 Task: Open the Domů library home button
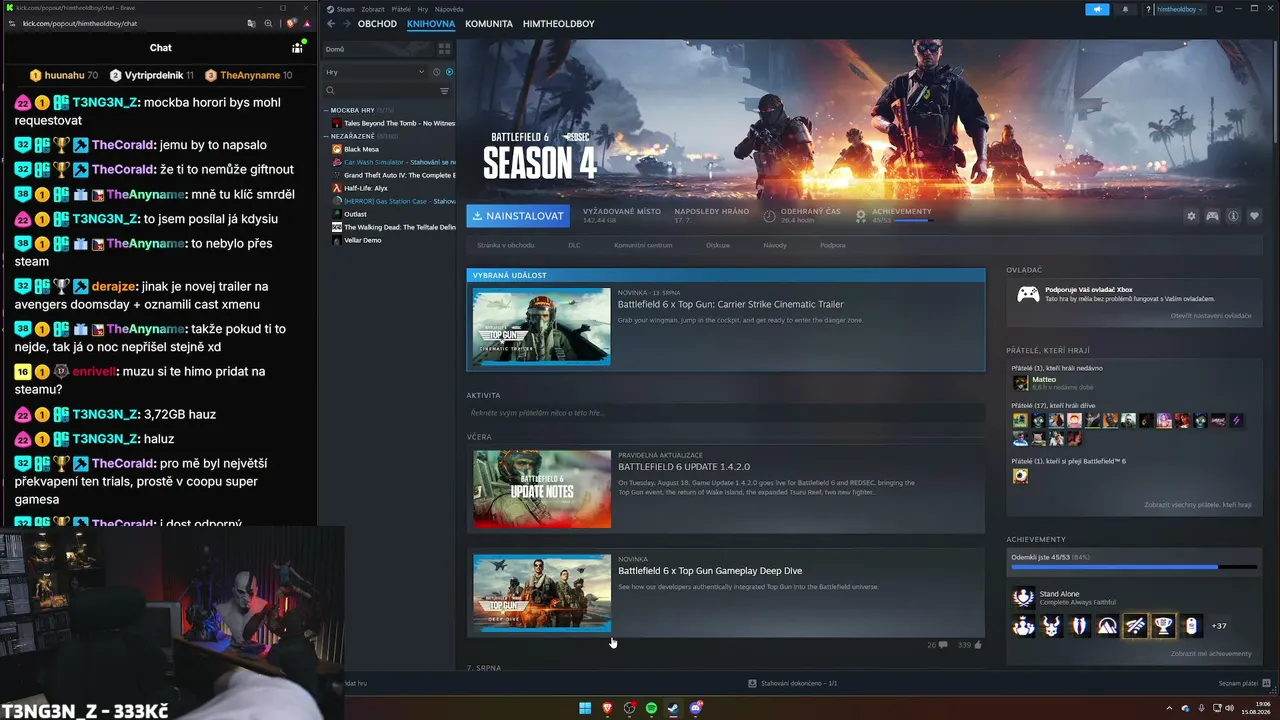tap(377, 48)
